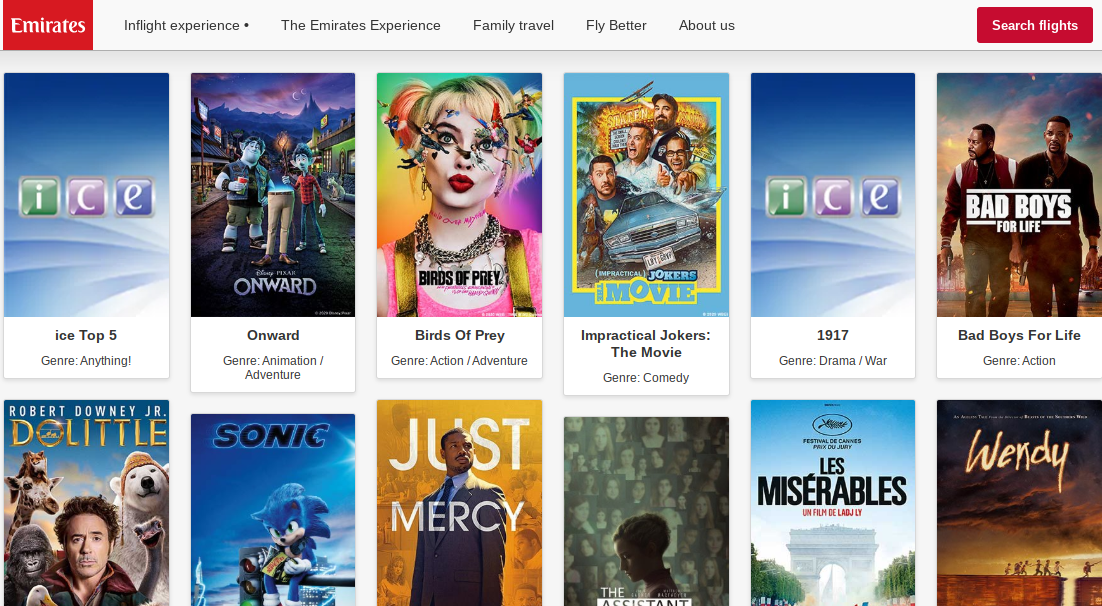The height and width of the screenshot is (606, 1102).
Task: Click the 'Genre: Action' text under Bad Boys
Action: pos(1019,361)
